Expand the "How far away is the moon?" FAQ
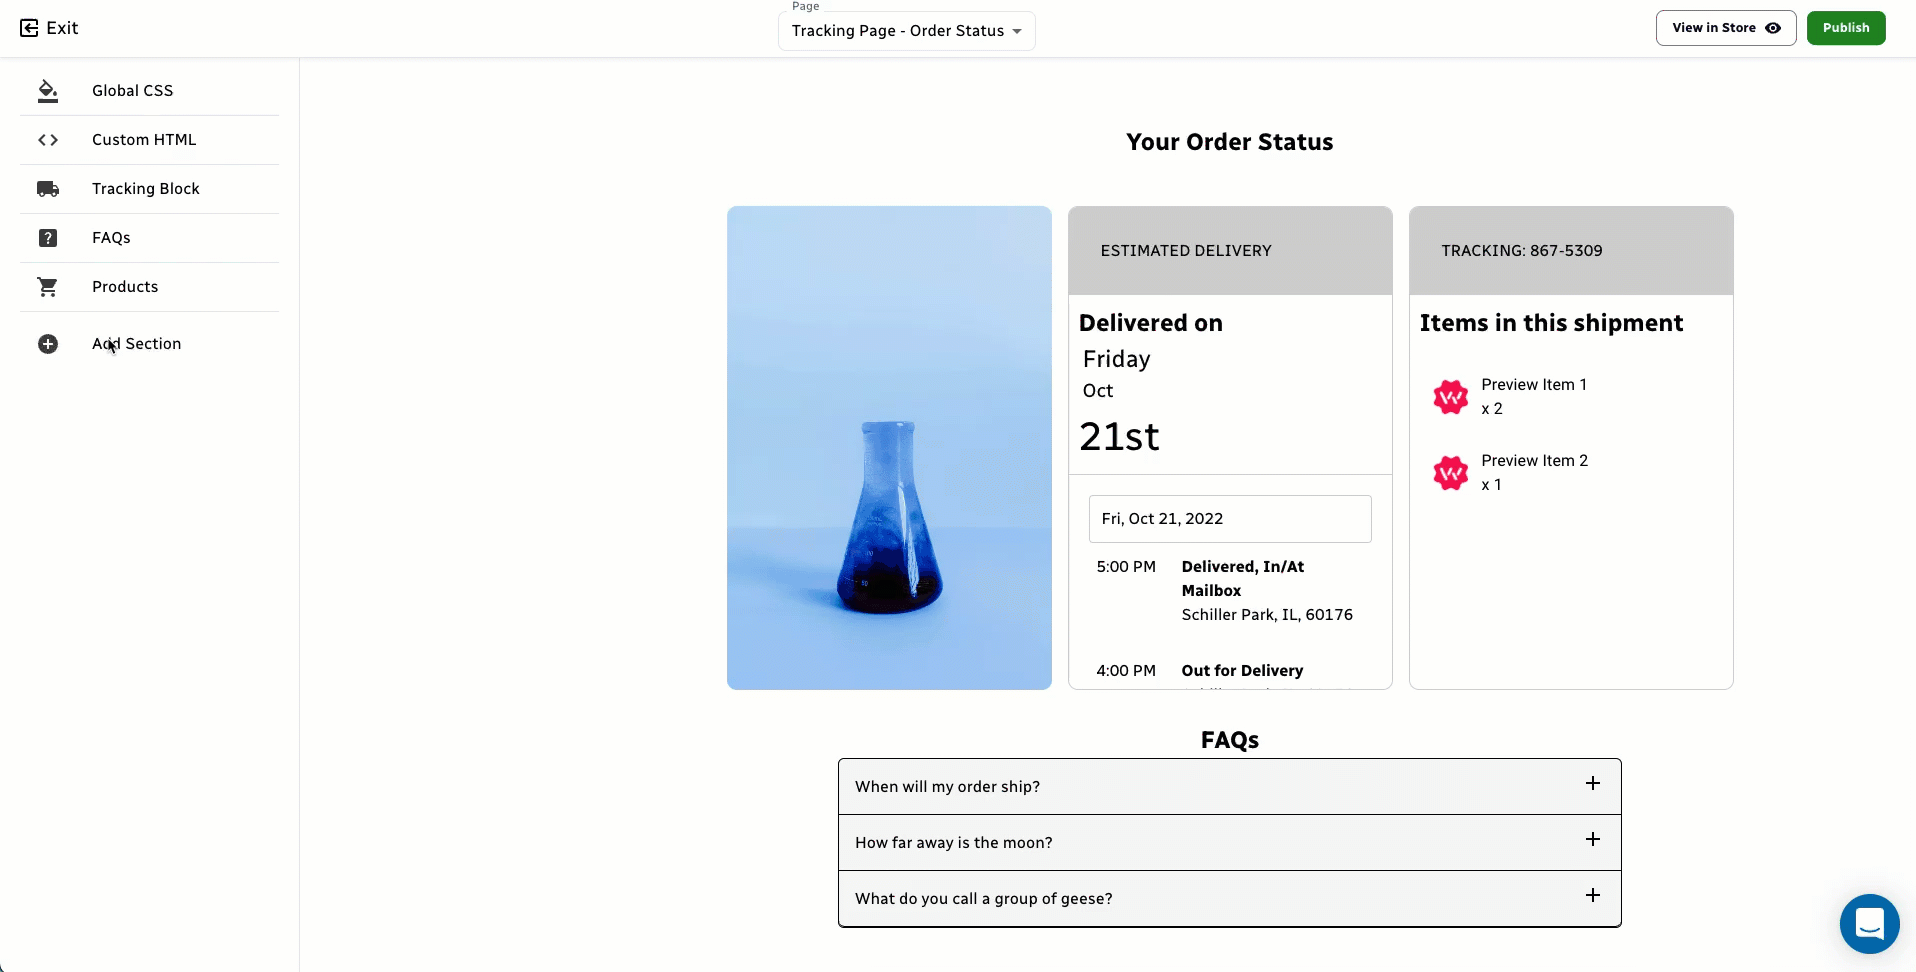 pos(1592,840)
